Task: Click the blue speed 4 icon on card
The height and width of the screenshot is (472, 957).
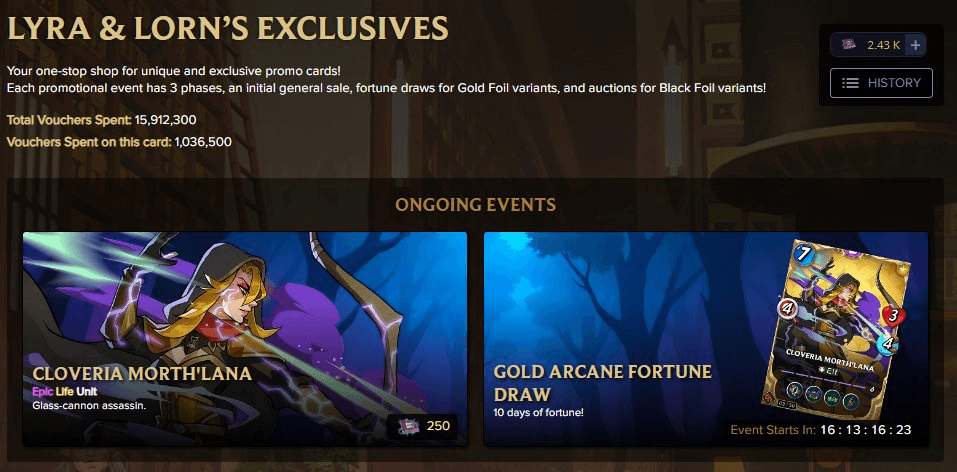Action: click(x=887, y=344)
